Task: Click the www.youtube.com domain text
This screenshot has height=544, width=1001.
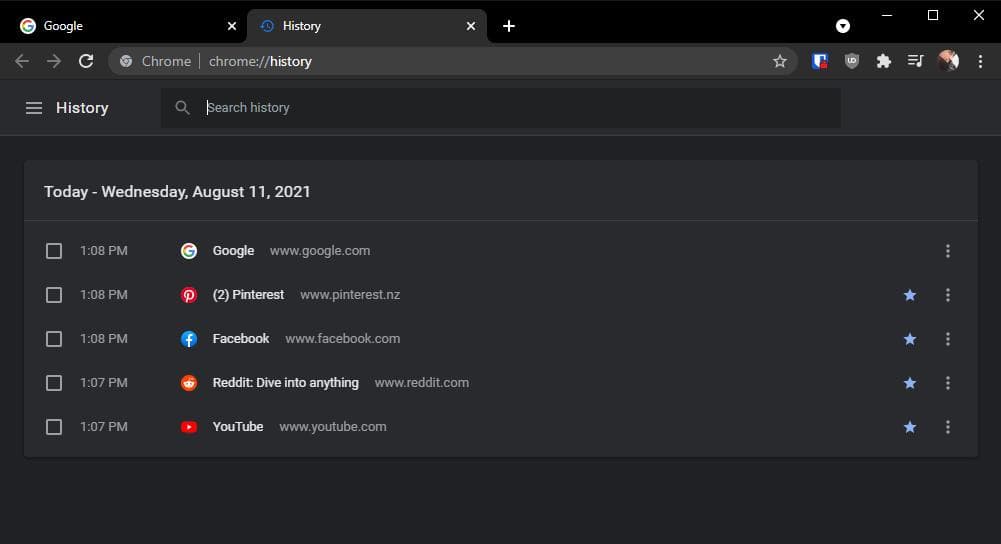Action: pos(333,427)
